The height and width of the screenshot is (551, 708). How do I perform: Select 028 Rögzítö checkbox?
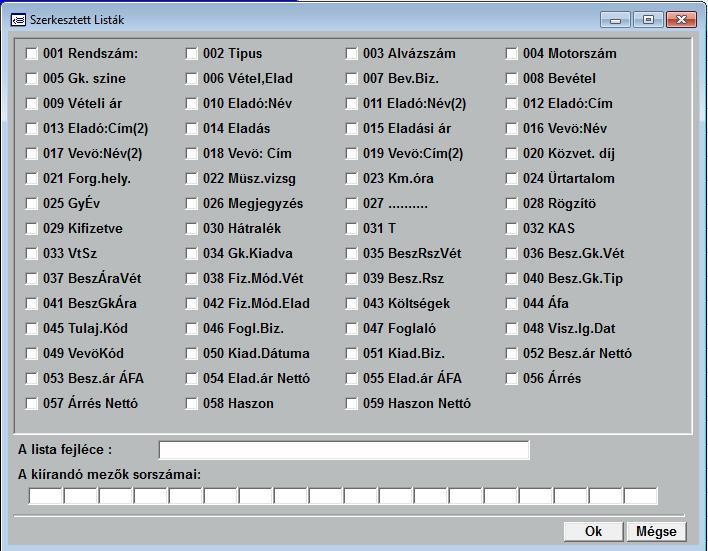tap(511, 204)
